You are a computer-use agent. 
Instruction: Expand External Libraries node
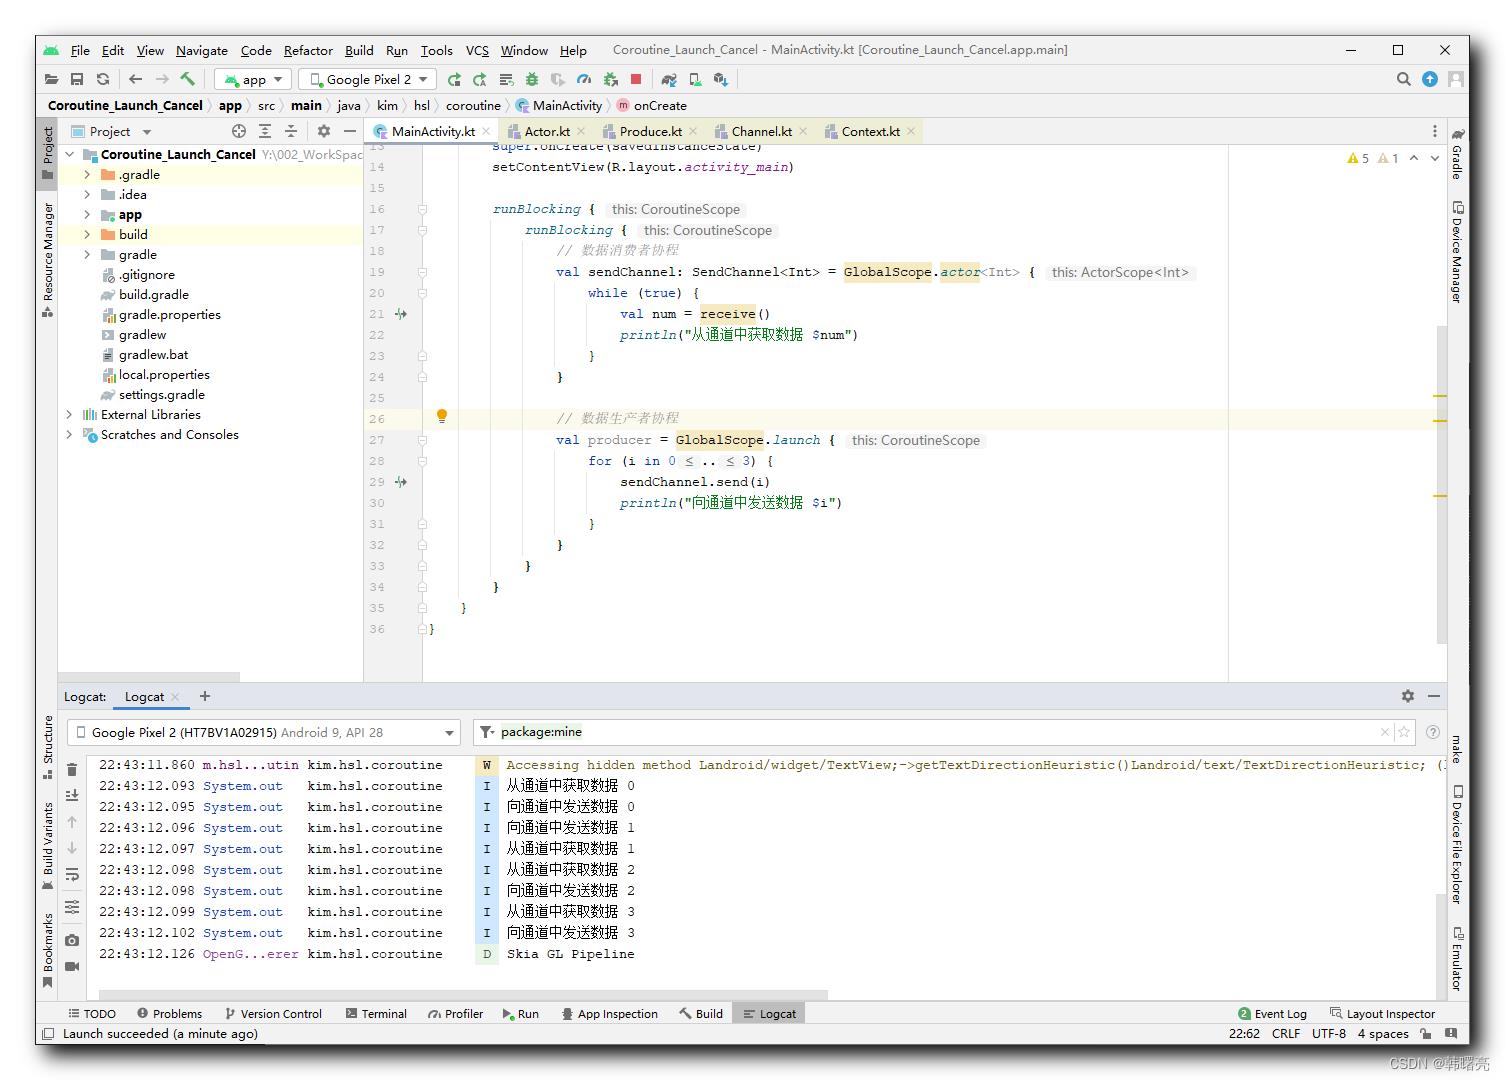[69, 414]
